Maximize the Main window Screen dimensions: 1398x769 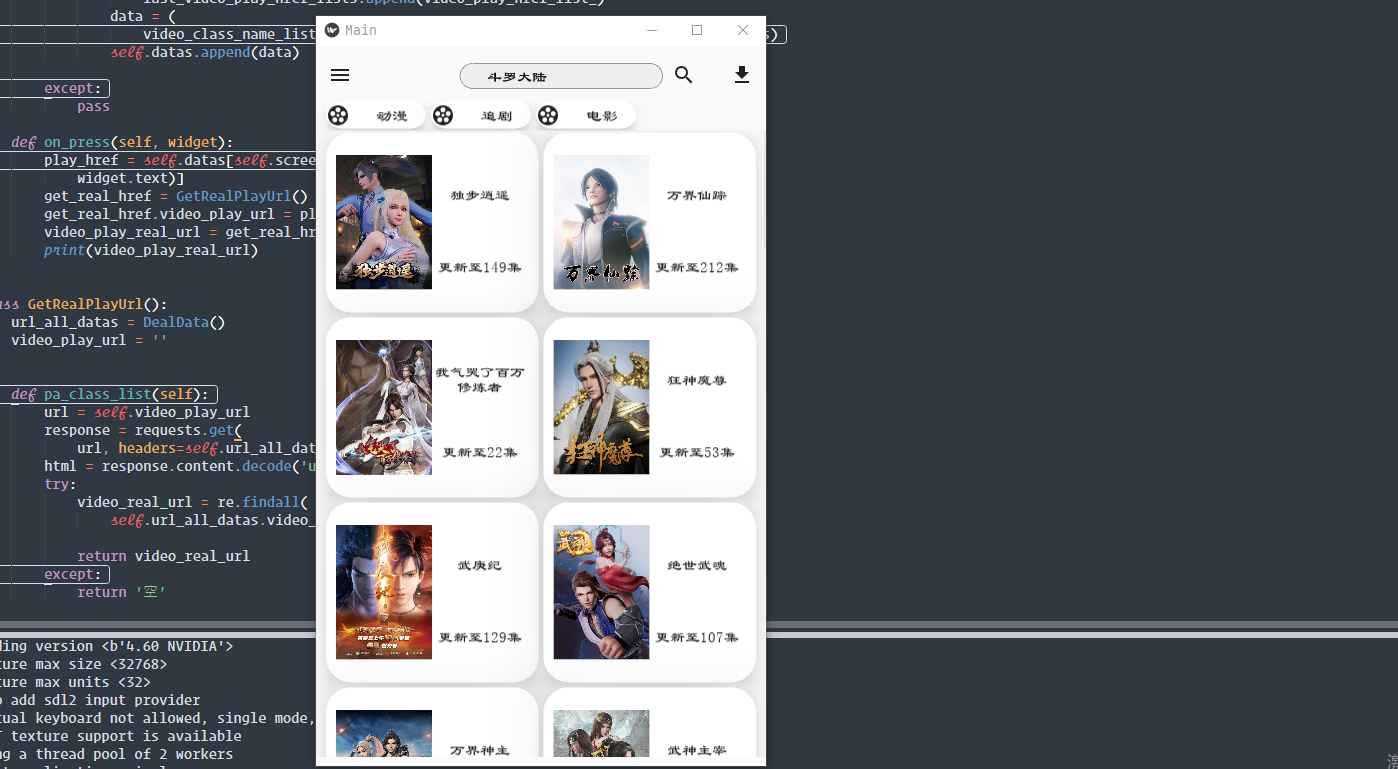697,30
